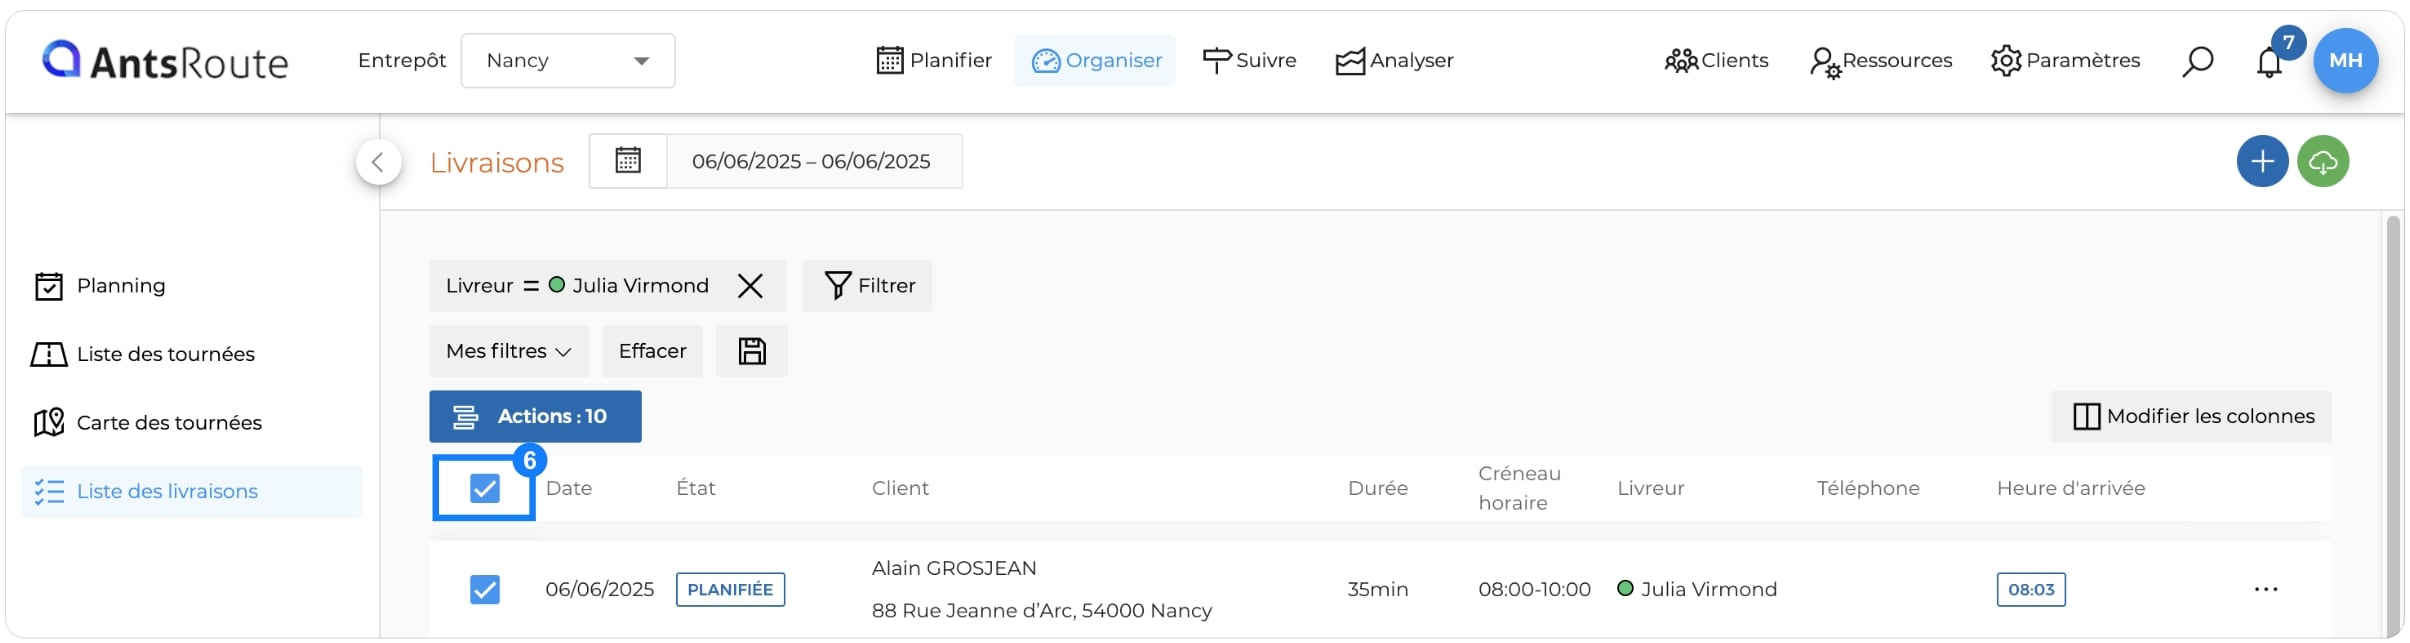2410x643 pixels.
Task: Save the current filter with floppy icon
Action: pyautogui.click(x=752, y=351)
